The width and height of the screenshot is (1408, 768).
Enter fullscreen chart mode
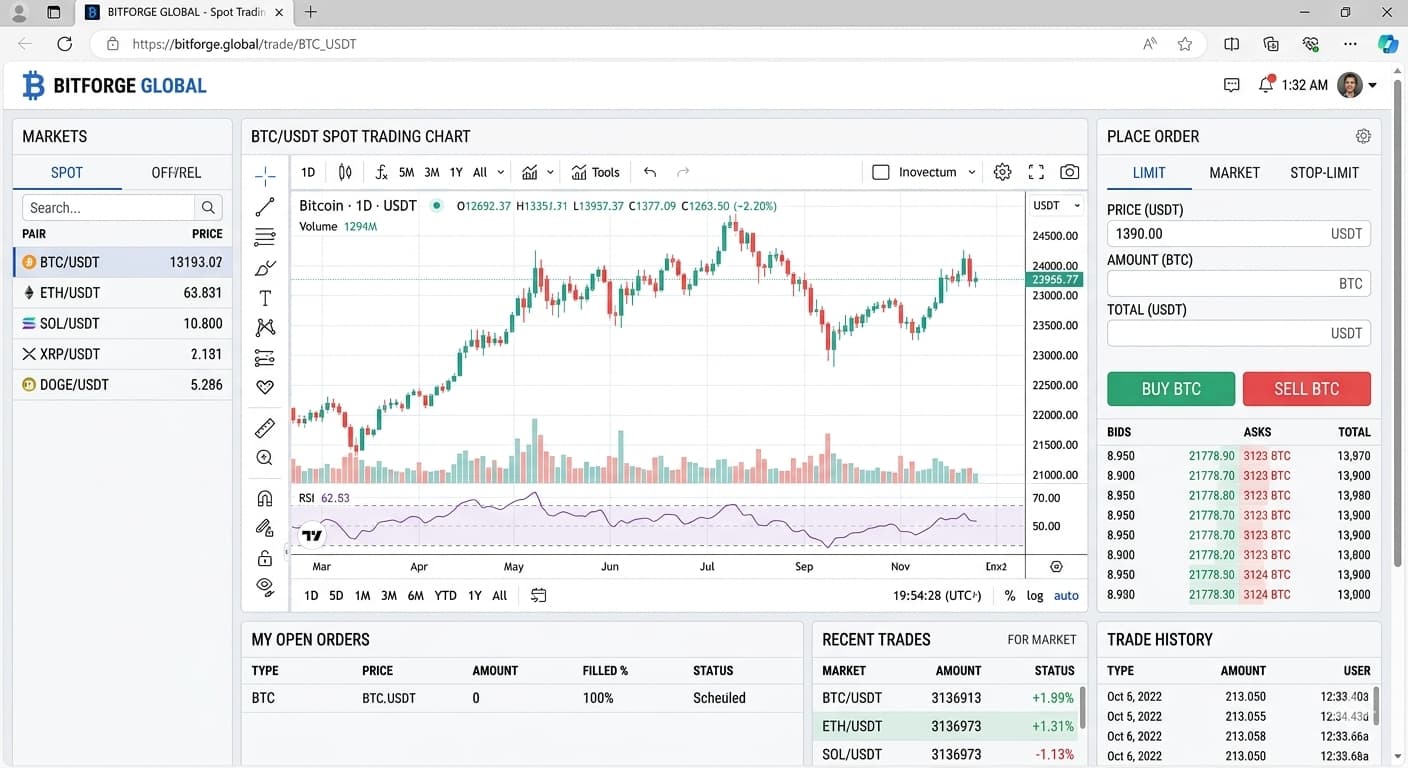1036,172
